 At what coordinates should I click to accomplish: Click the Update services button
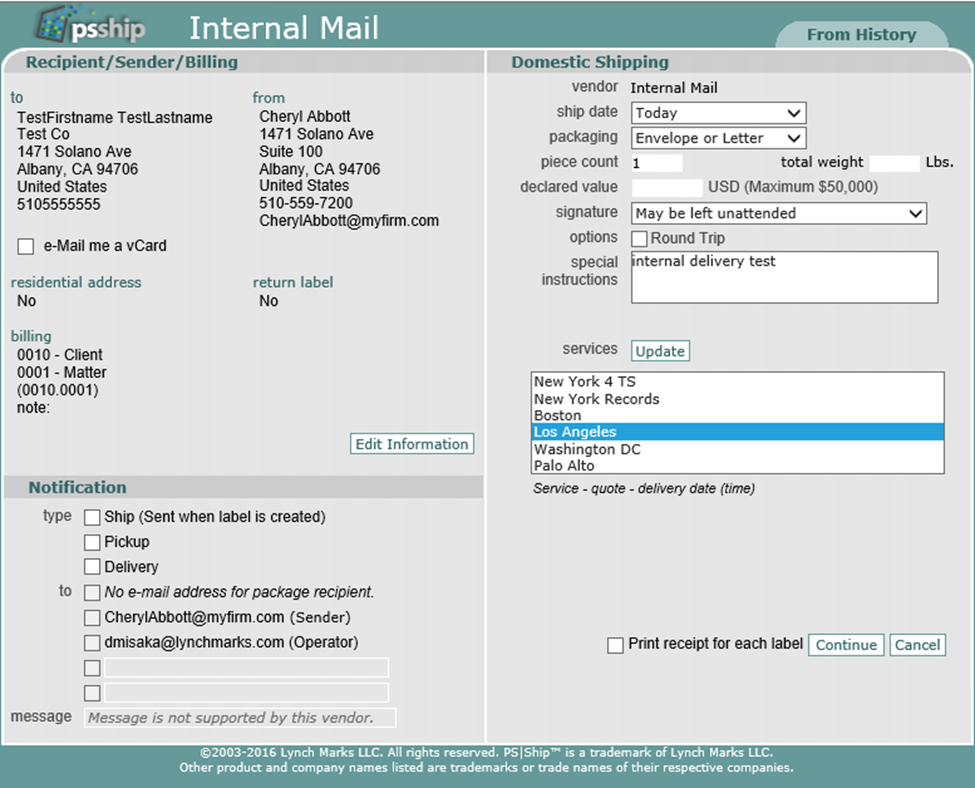coord(660,351)
